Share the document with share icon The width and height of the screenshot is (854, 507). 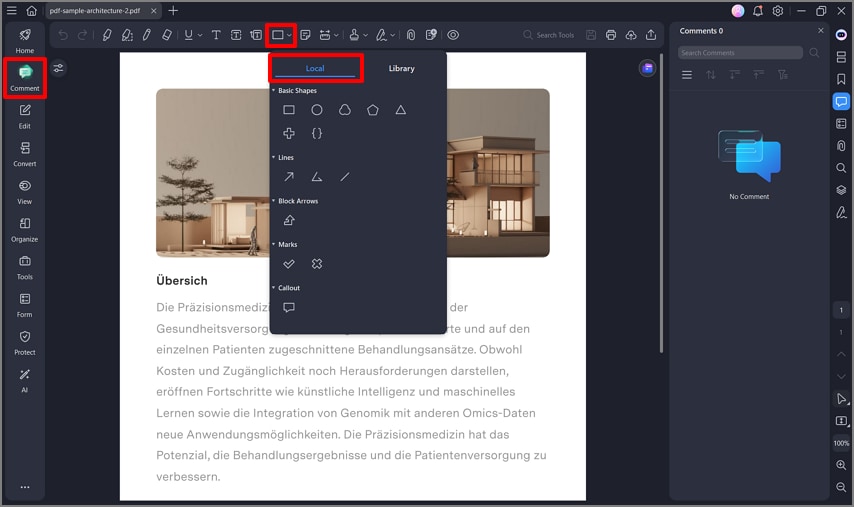click(651, 35)
